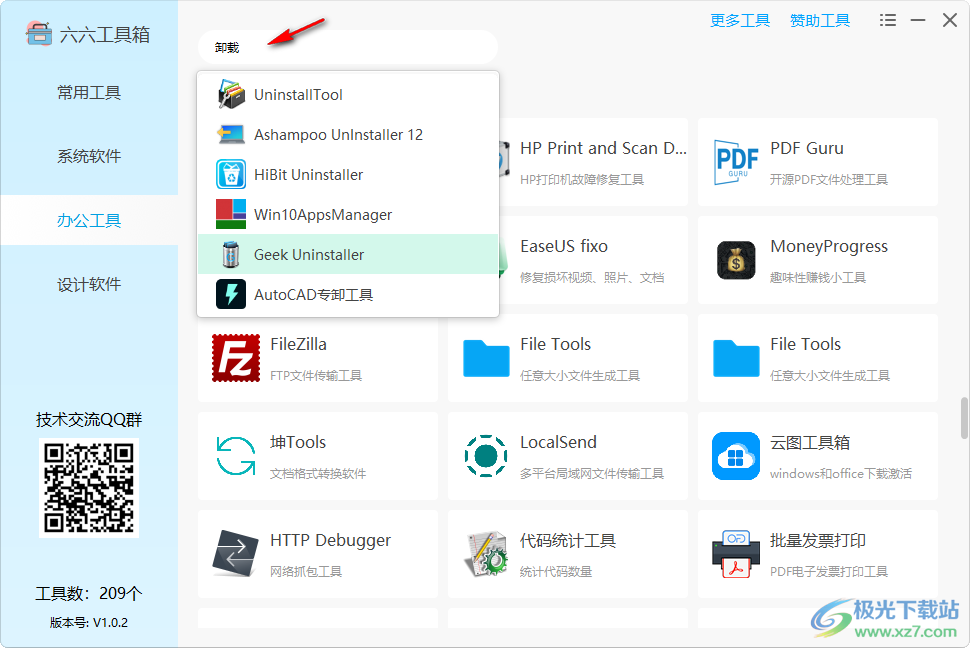Viewport: 970px width, 648px height.
Task: Select Win10AppsManager in the dropdown
Action: [x=348, y=214]
